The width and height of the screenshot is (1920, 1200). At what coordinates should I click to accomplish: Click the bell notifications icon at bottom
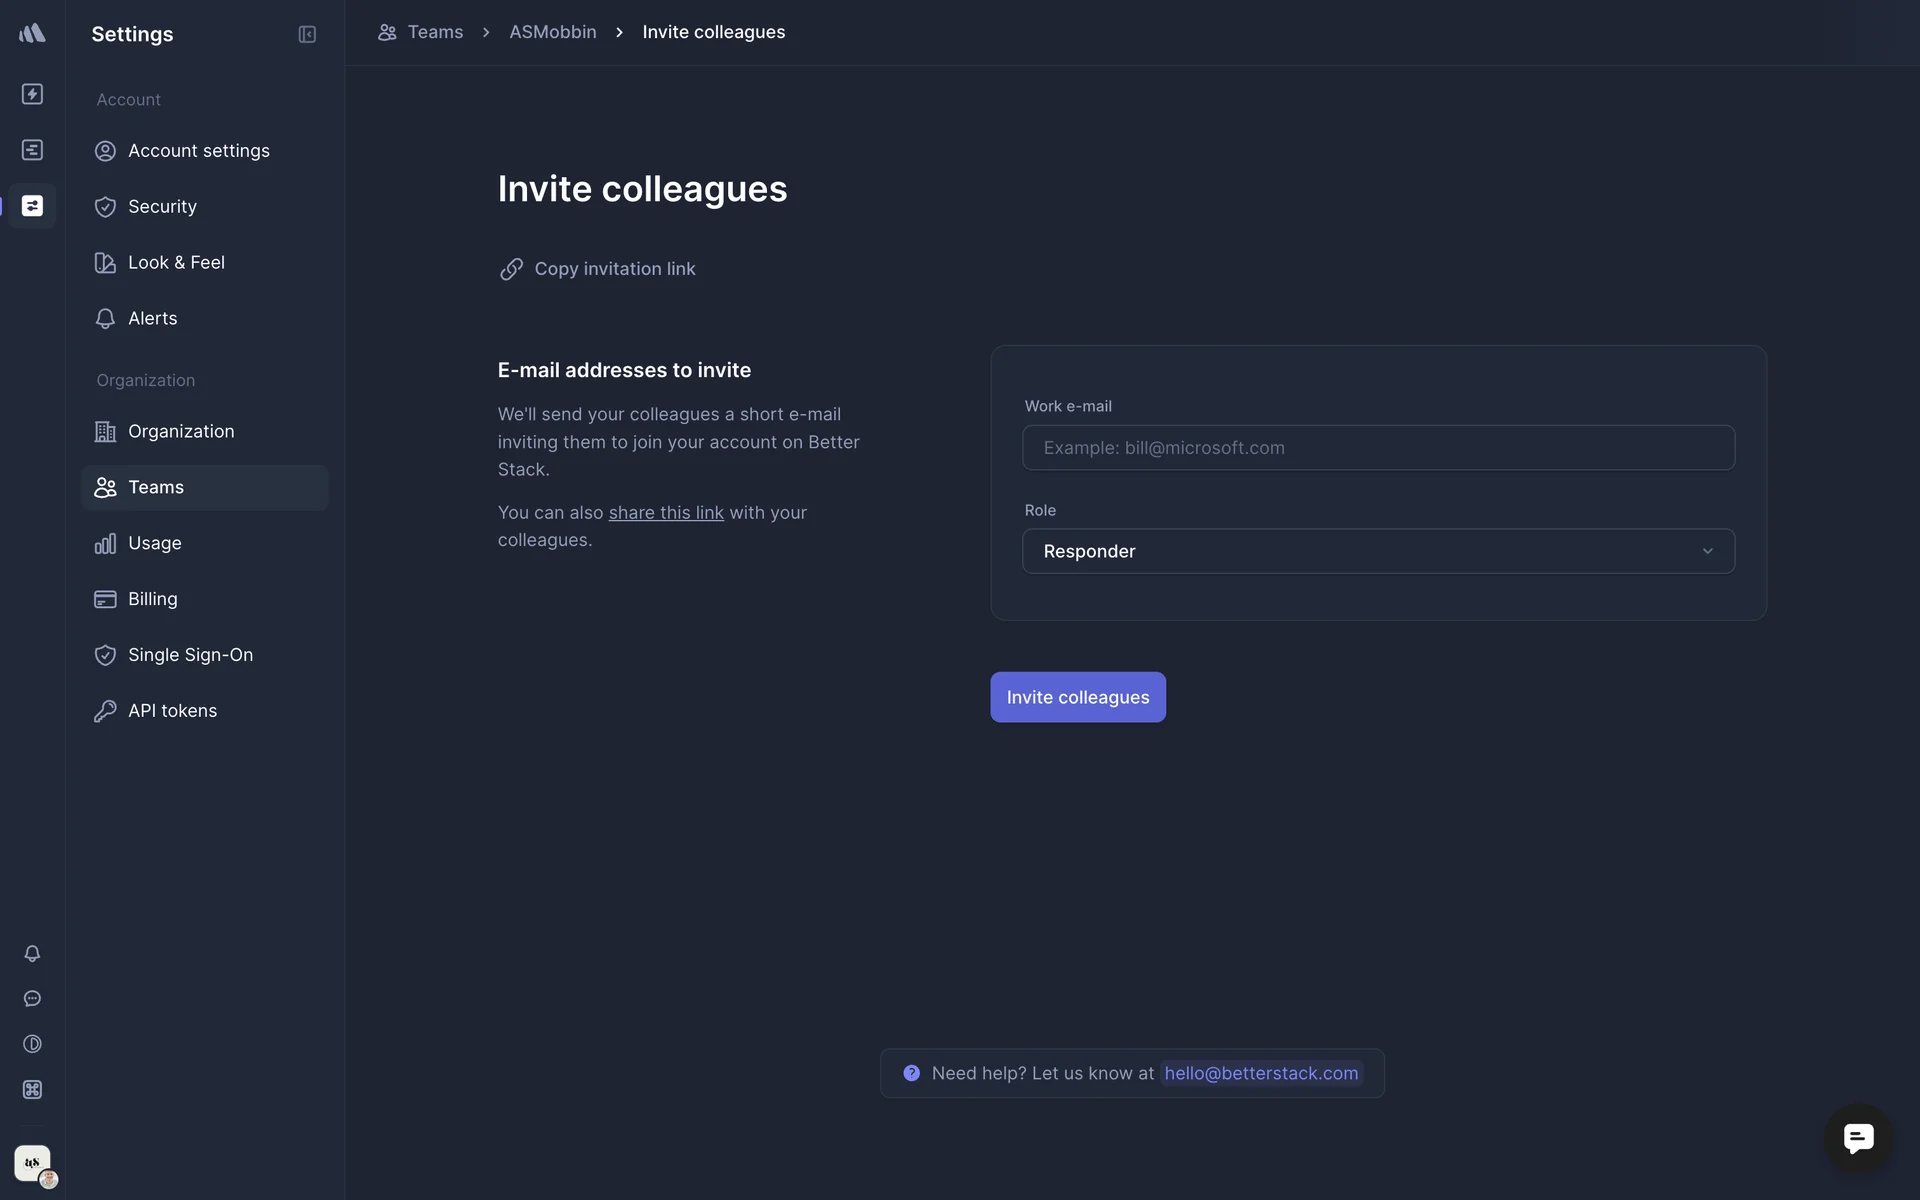tap(32, 953)
